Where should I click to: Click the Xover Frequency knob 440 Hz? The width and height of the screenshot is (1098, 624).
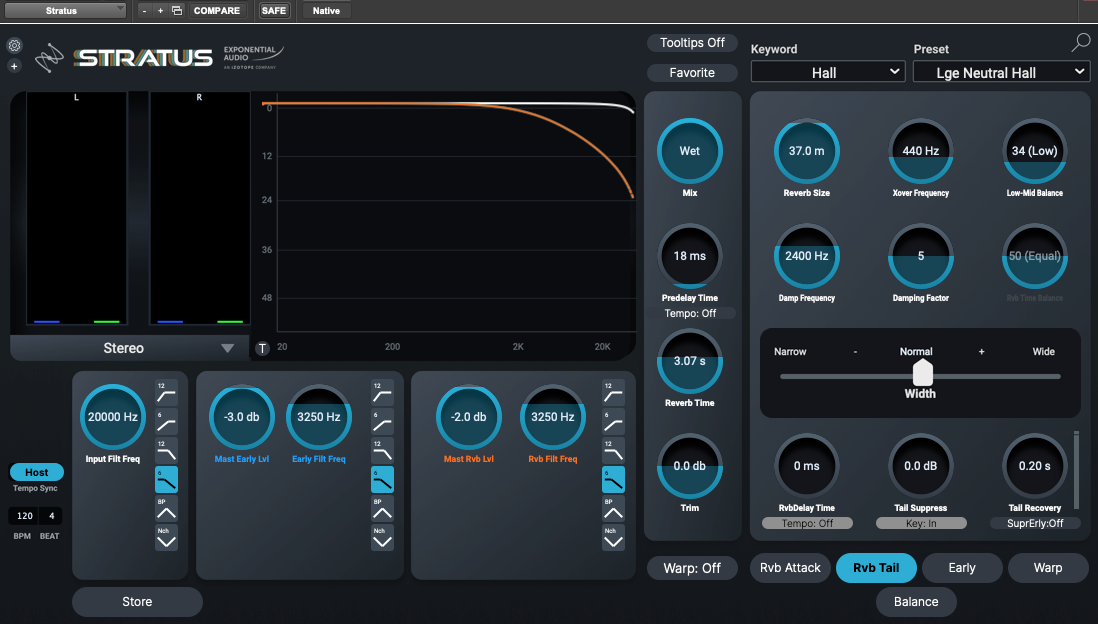[921, 151]
